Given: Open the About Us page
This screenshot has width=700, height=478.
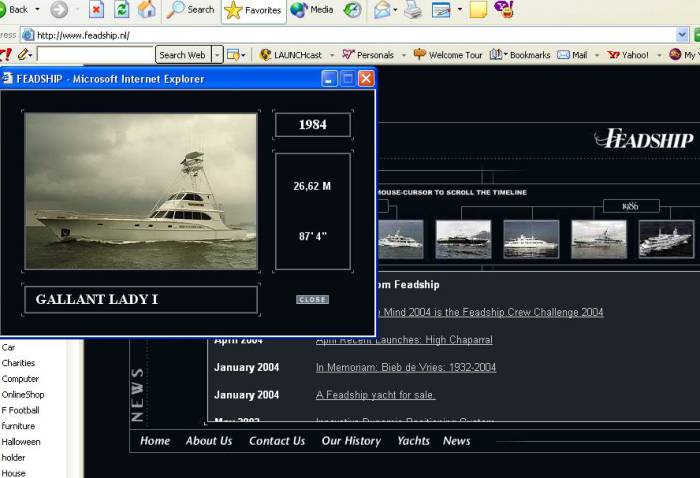Looking at the screenshot, I should 209,441.
